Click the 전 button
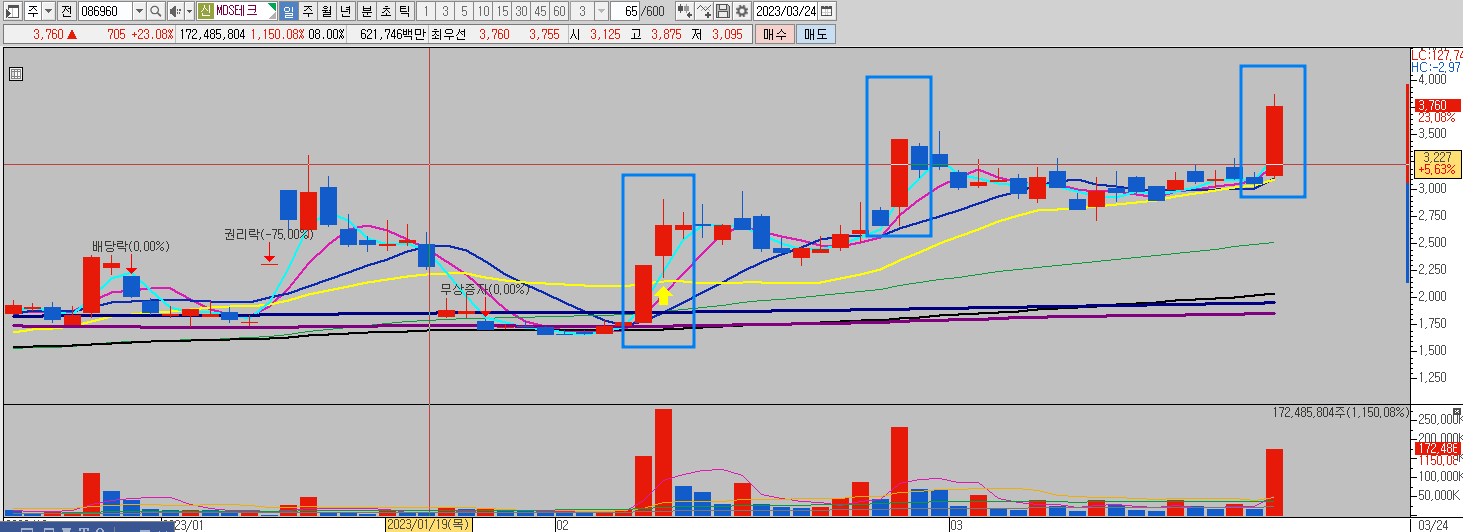1463x532 pixels. click(x=66, y=11)
